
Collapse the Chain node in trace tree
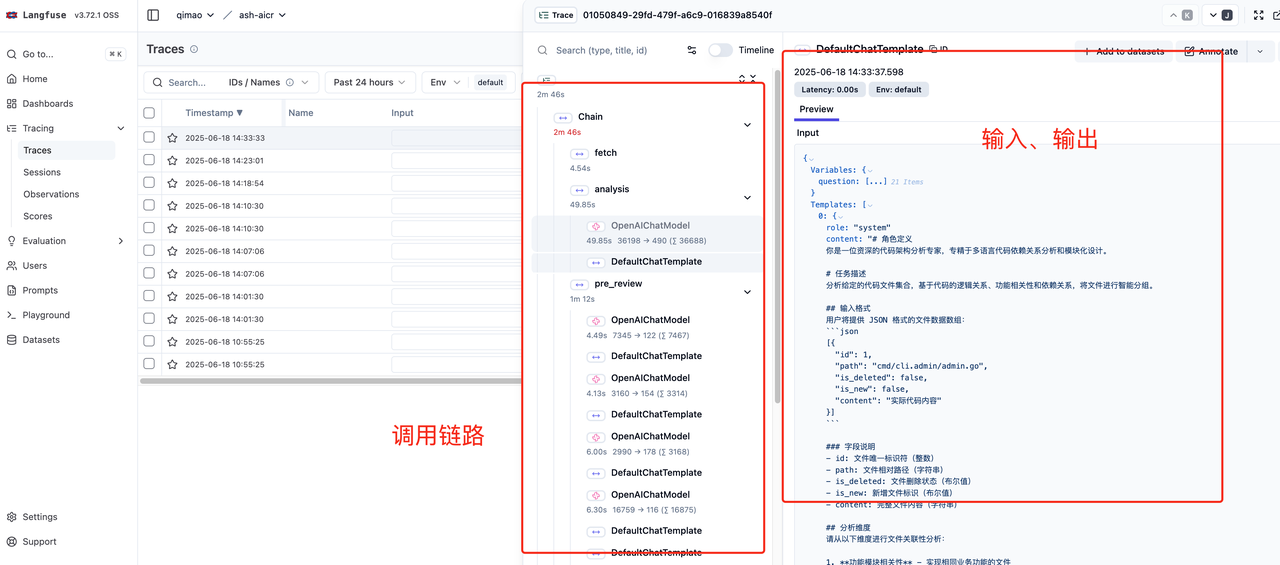pos(747,125)
